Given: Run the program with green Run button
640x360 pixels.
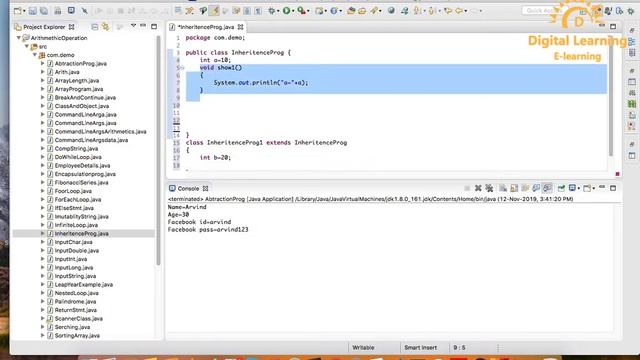Looking at the screenshot, I should click(x=287, y=11).
